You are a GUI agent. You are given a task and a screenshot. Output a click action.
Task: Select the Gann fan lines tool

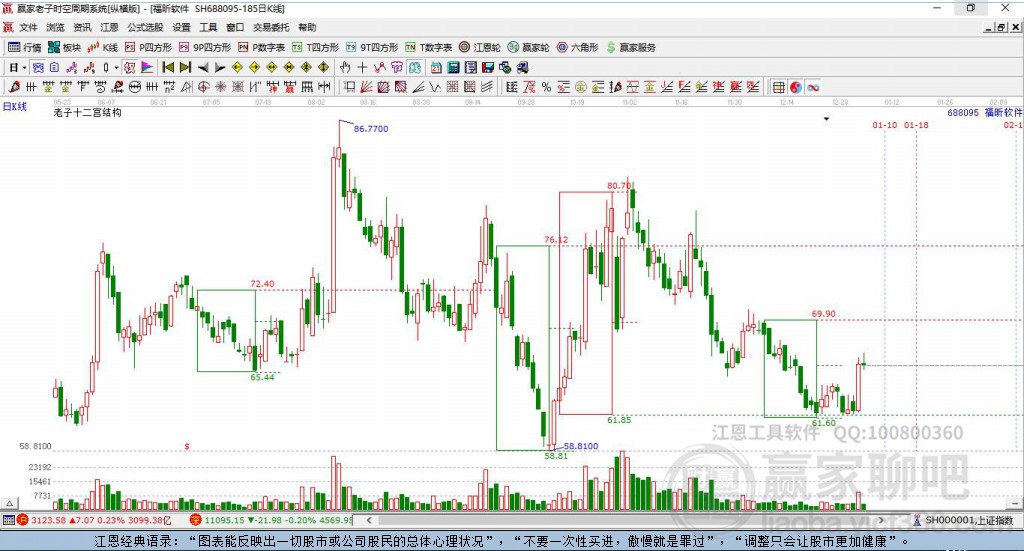point(366,87)
